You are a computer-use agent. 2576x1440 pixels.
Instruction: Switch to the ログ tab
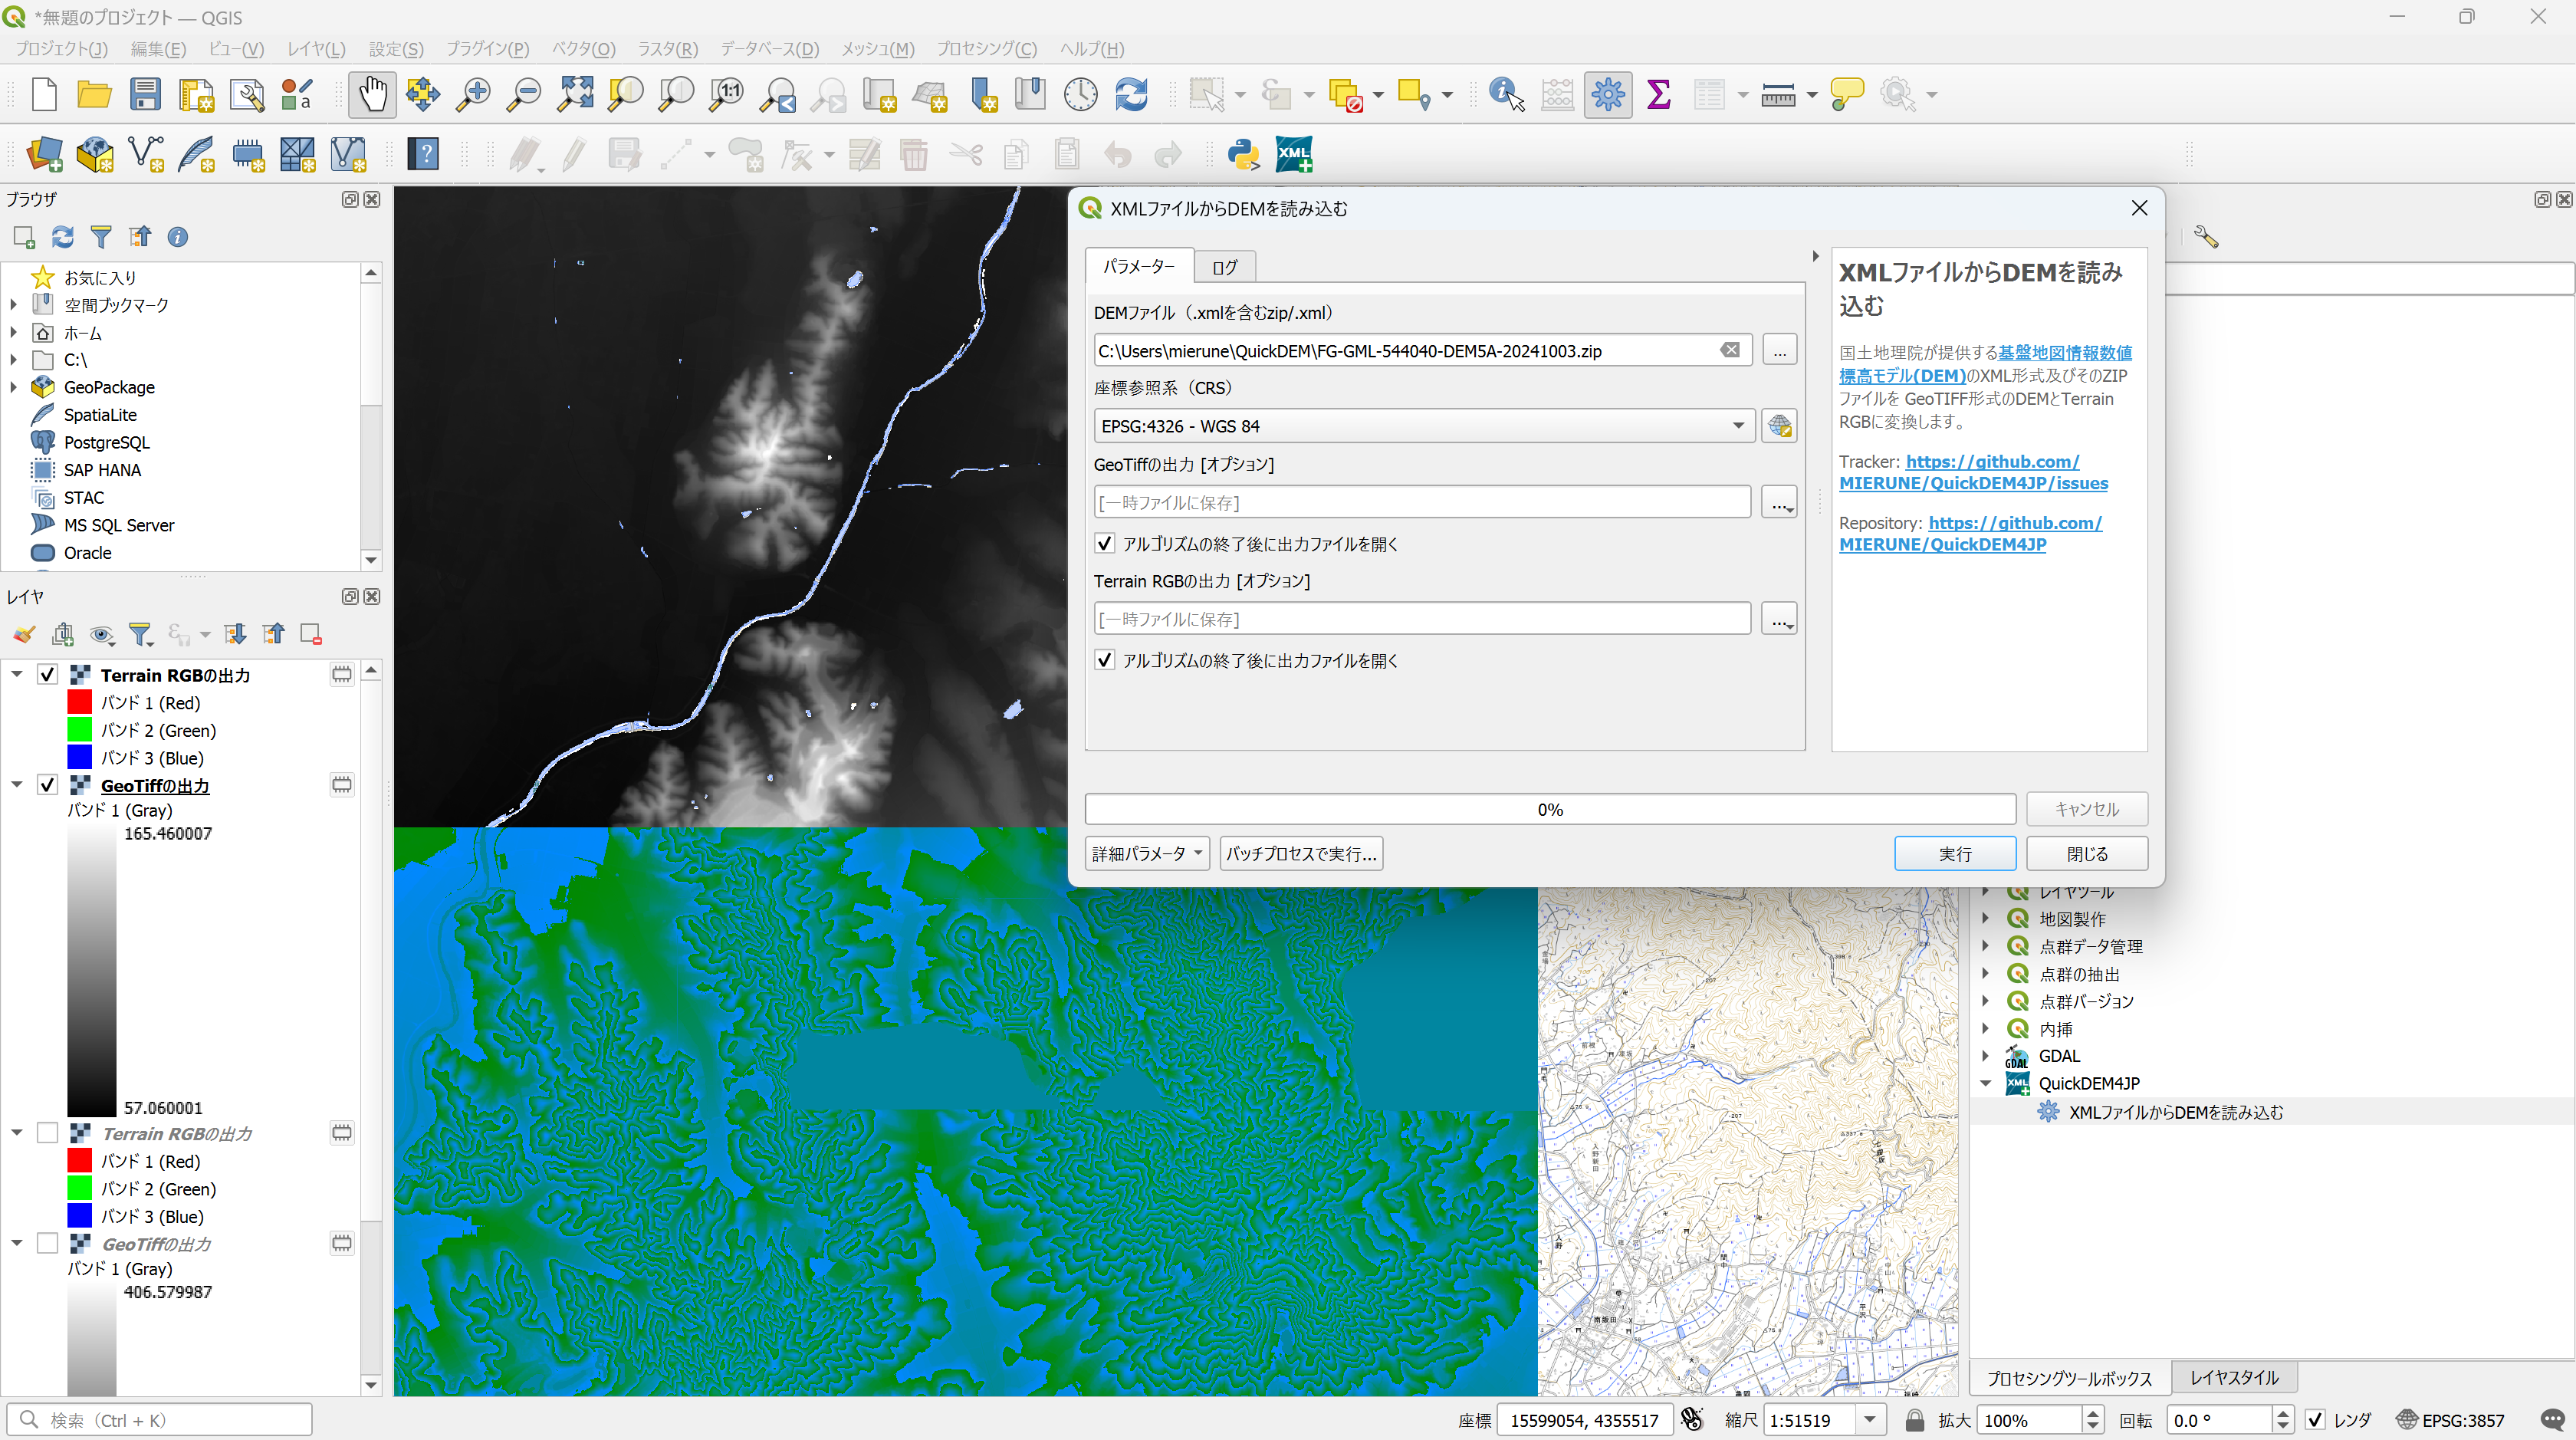click(1224, 267)
